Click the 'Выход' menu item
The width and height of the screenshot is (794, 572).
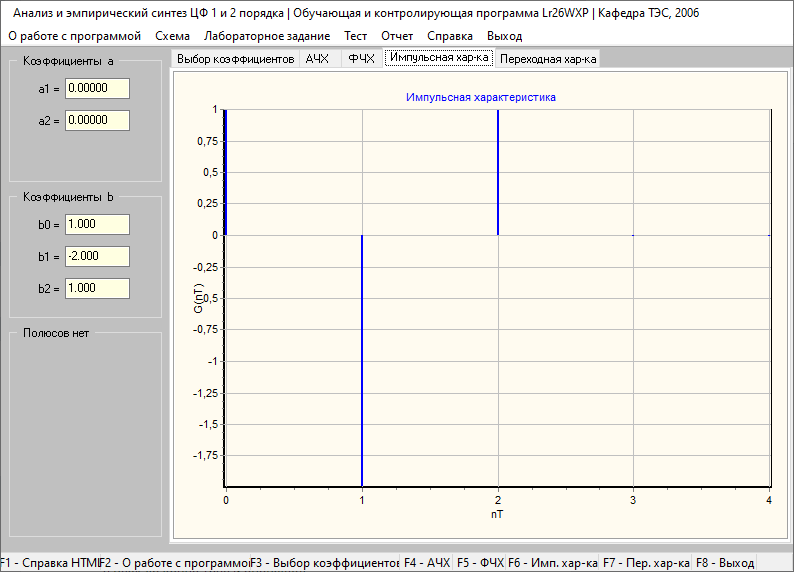click(504, 36)
